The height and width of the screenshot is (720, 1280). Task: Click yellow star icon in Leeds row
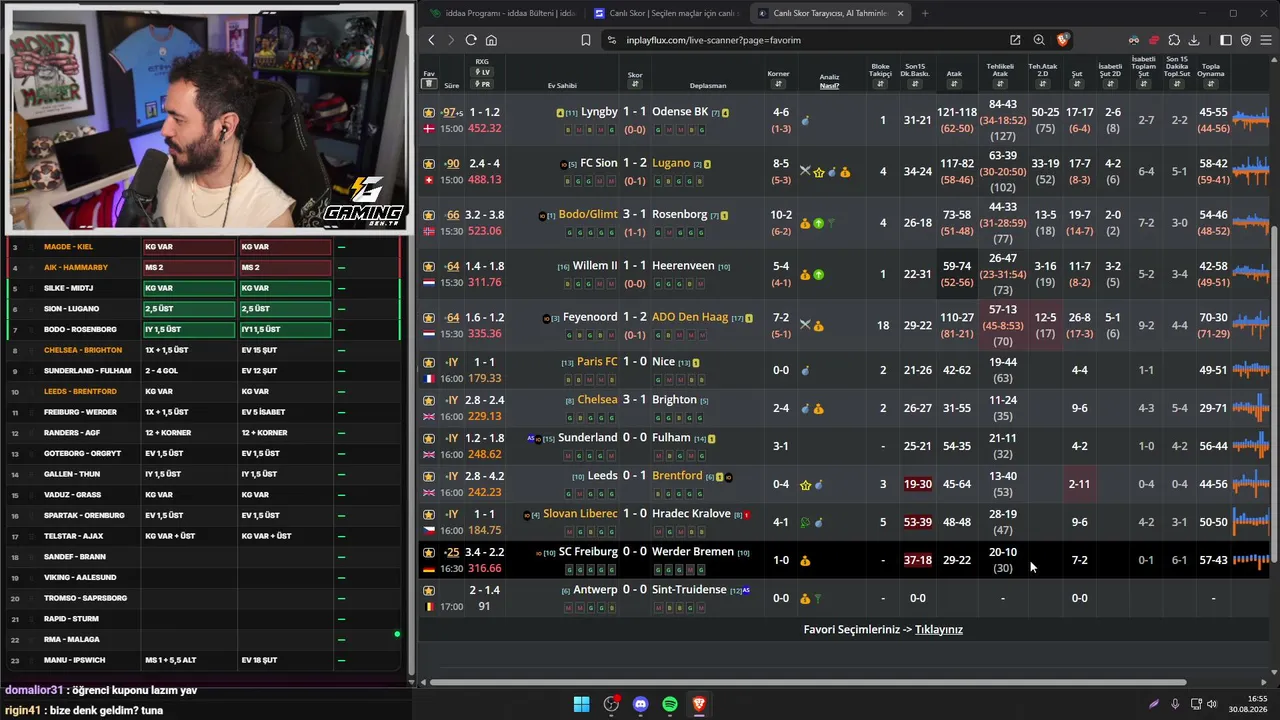(x=805, y=485)
